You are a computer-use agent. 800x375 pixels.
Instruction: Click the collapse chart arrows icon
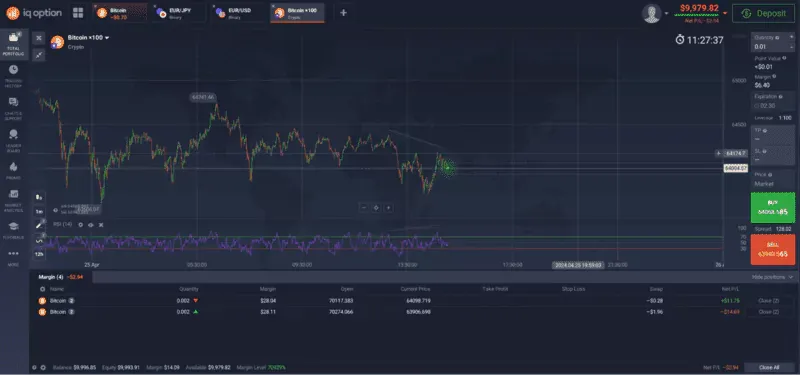click(x=39, y=55)
